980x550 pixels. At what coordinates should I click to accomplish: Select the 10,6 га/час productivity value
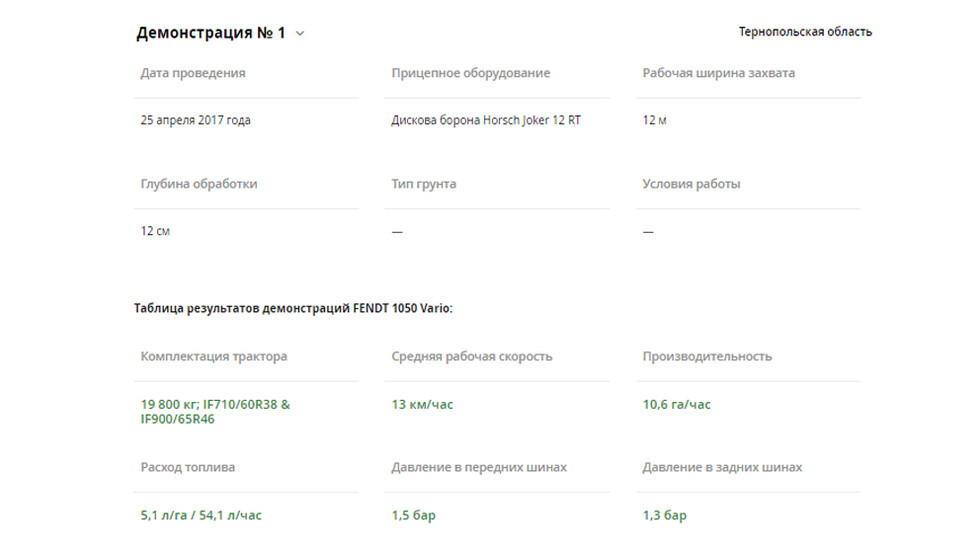click(x=676, y=404)
